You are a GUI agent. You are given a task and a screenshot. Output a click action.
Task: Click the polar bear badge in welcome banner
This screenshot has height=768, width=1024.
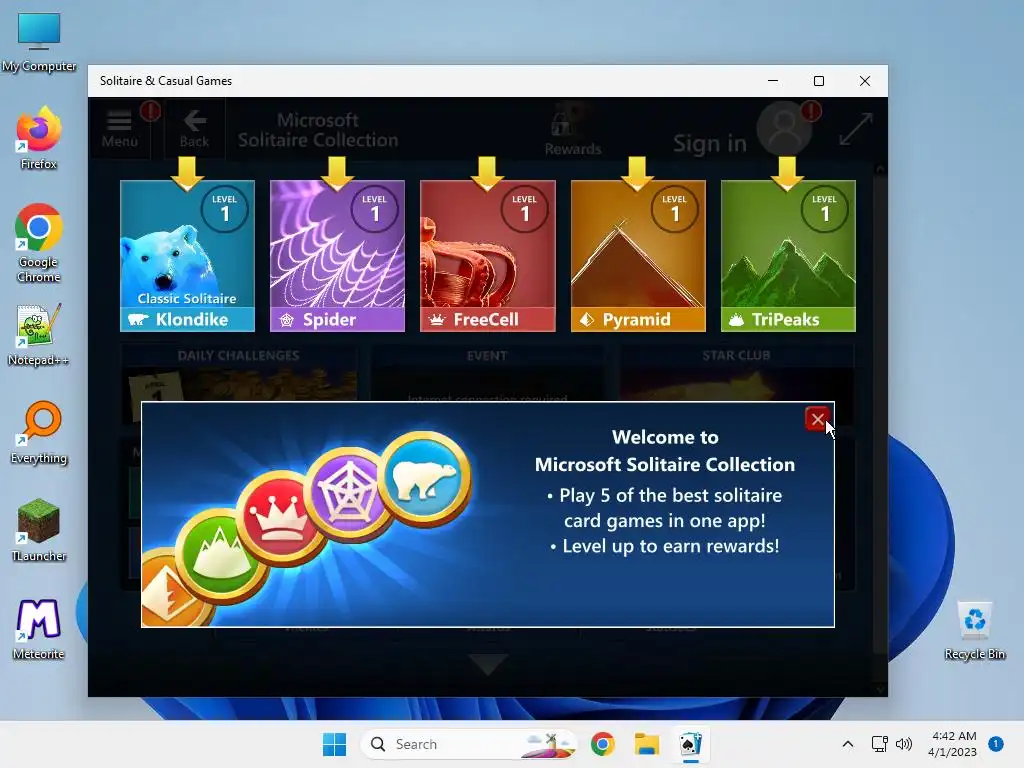425,479
